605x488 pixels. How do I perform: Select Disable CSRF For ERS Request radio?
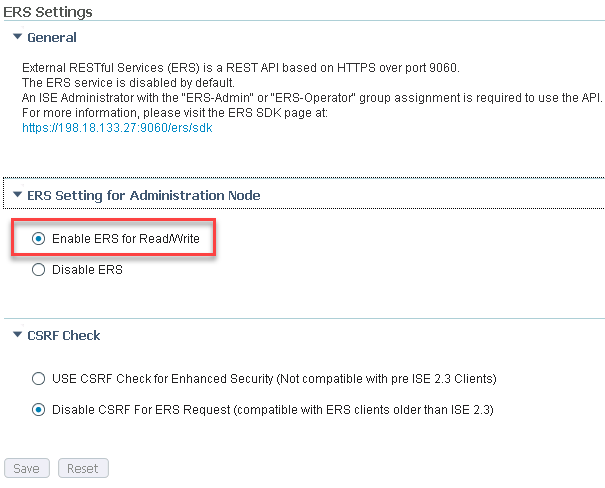[39, 409]
